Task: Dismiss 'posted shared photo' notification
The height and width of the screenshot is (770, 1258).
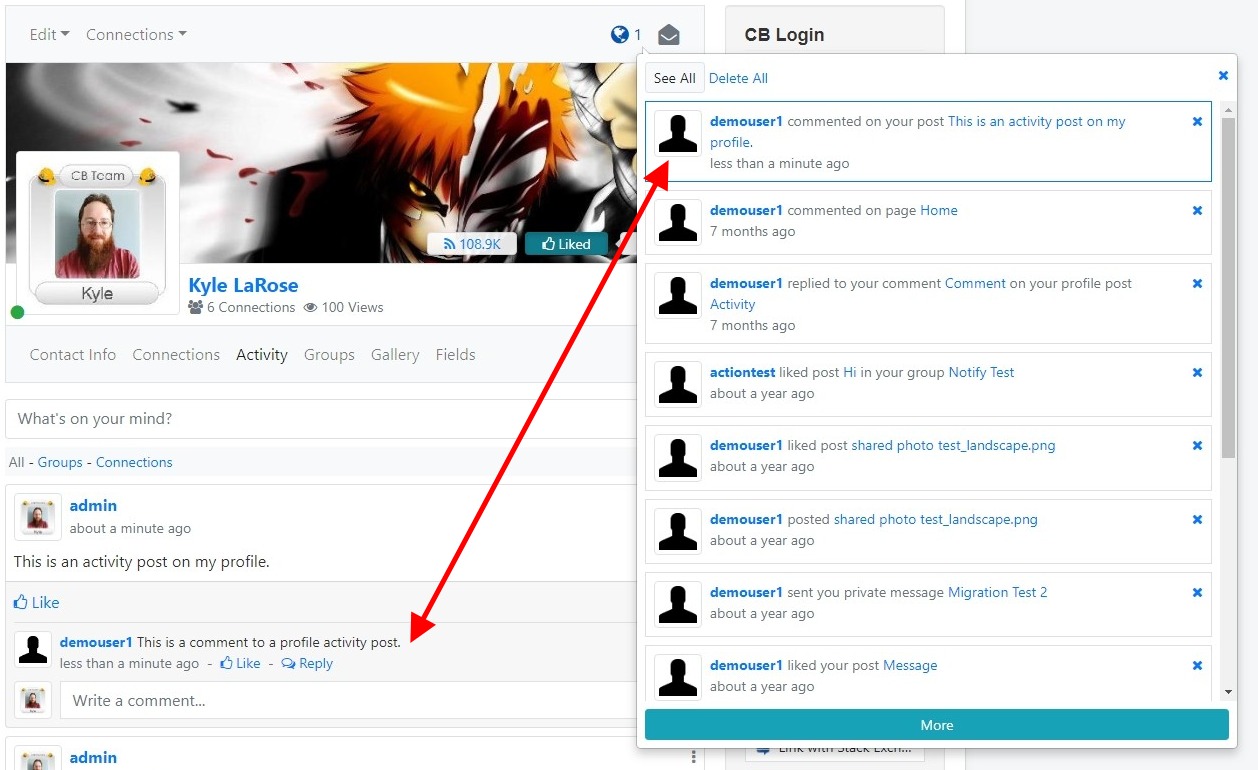Action: point(1197,519)
